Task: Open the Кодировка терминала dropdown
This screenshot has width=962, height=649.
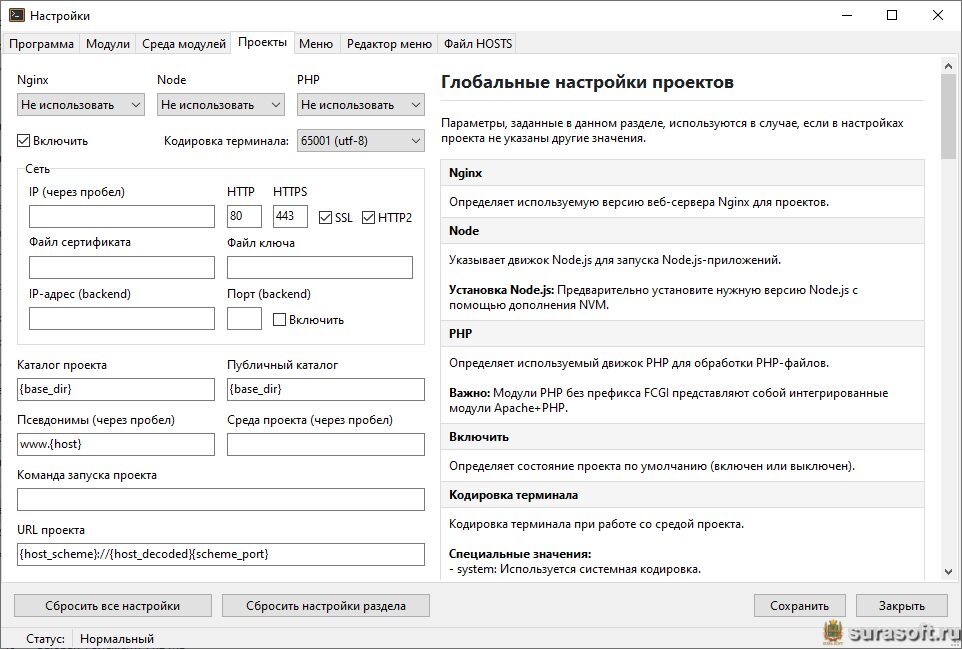Action: click(x=360, y=141)
